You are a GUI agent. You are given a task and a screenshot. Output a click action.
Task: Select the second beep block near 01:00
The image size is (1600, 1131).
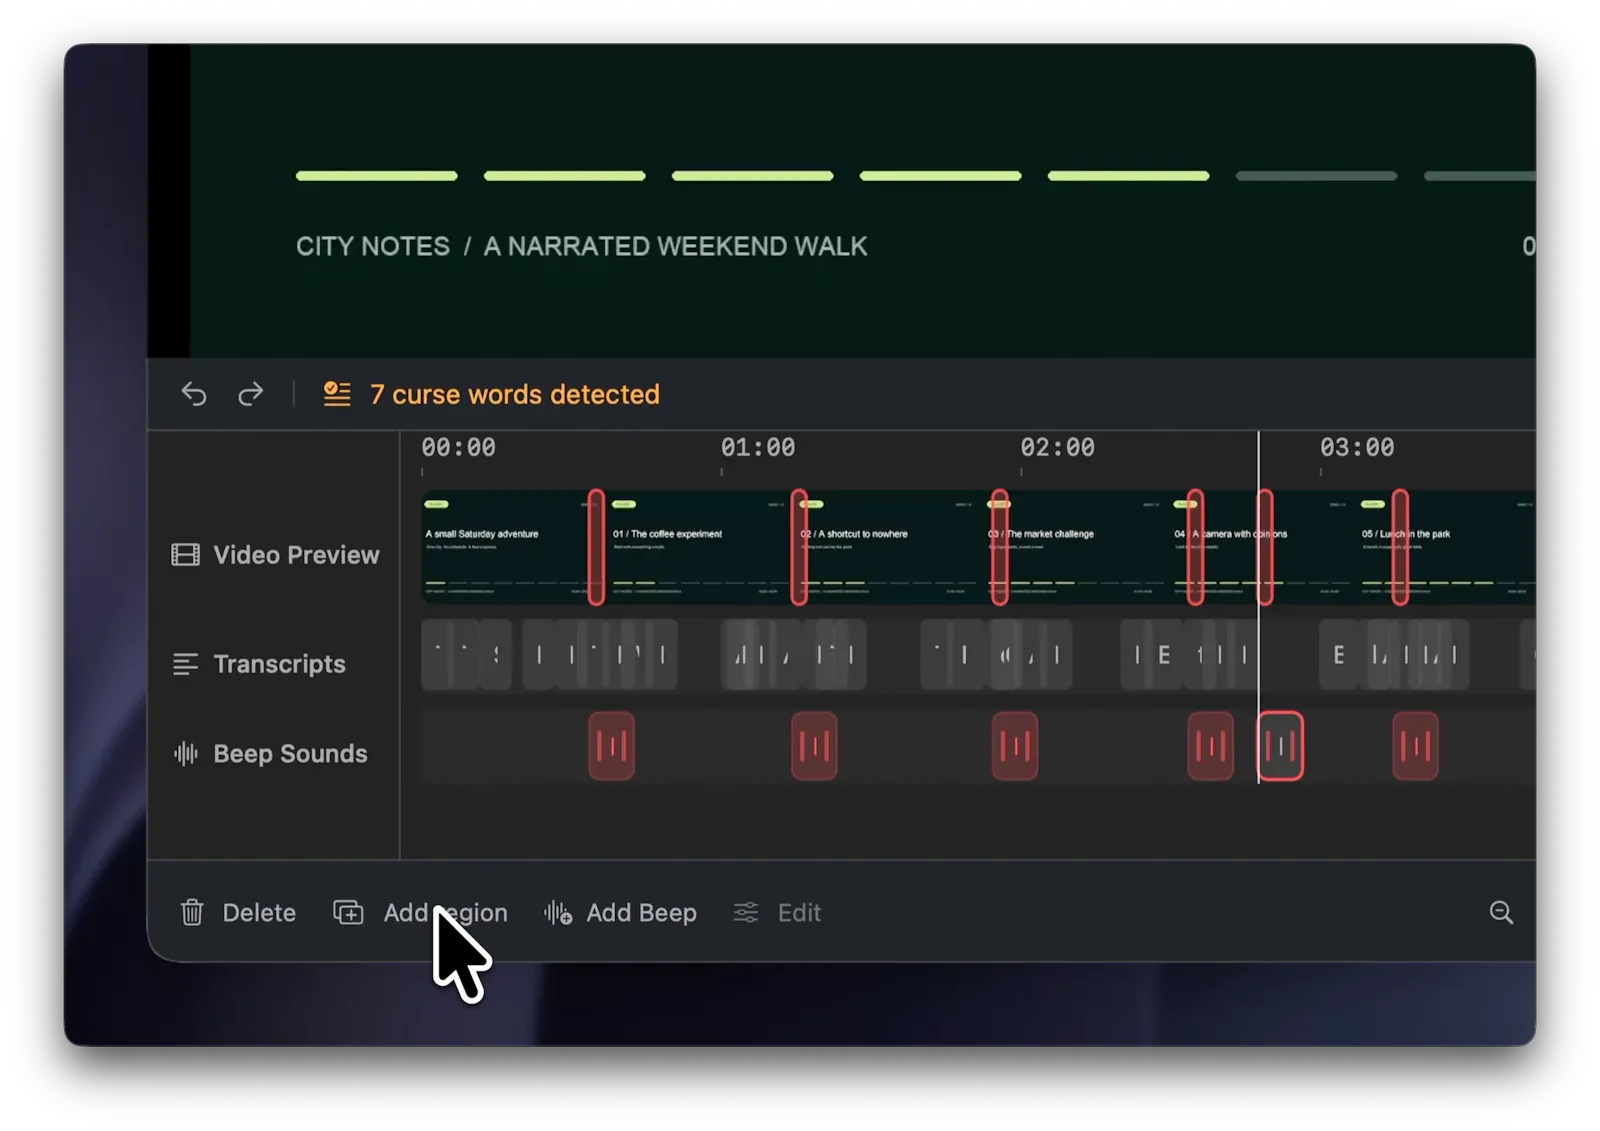coord(814,746)
